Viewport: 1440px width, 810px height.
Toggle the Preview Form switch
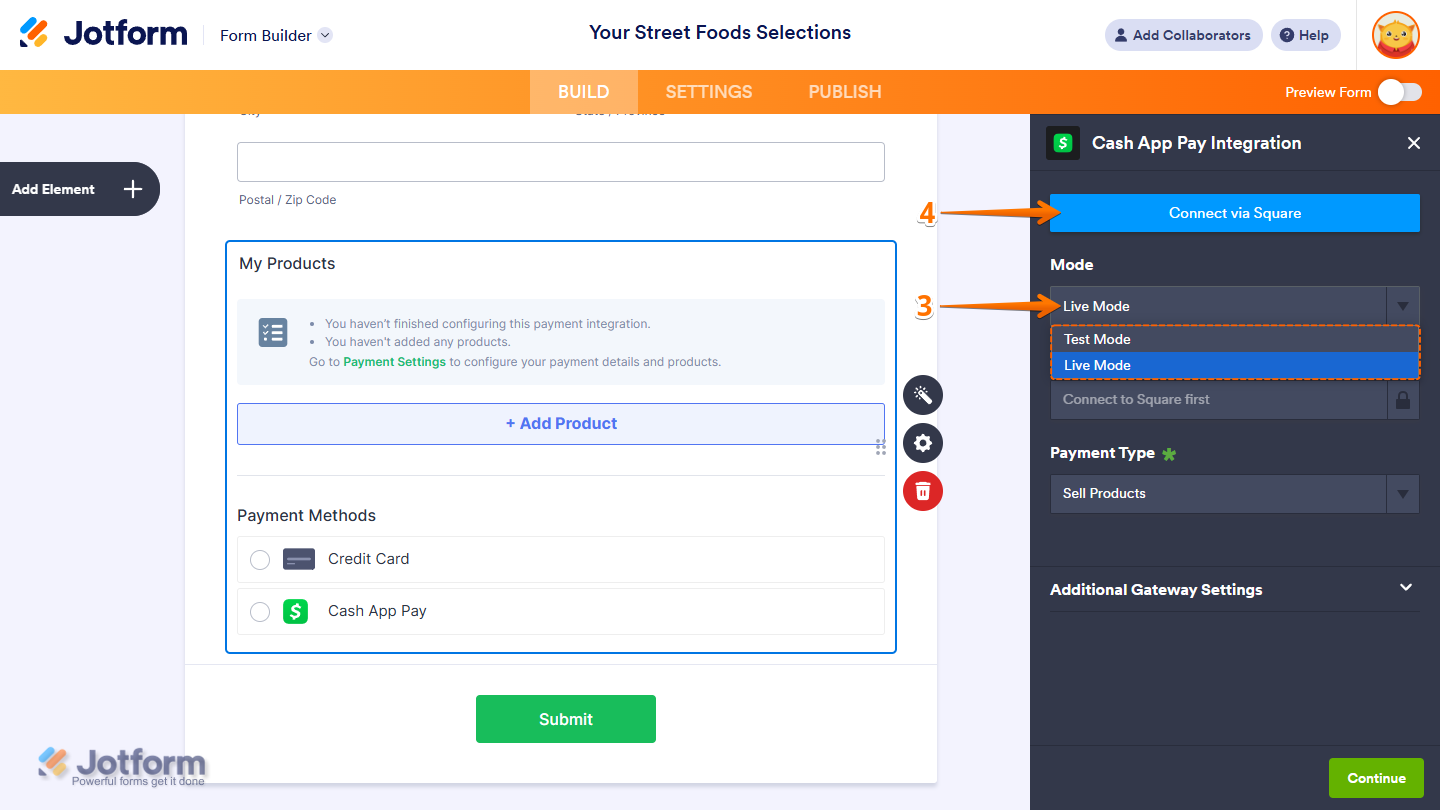point(1399,92)
